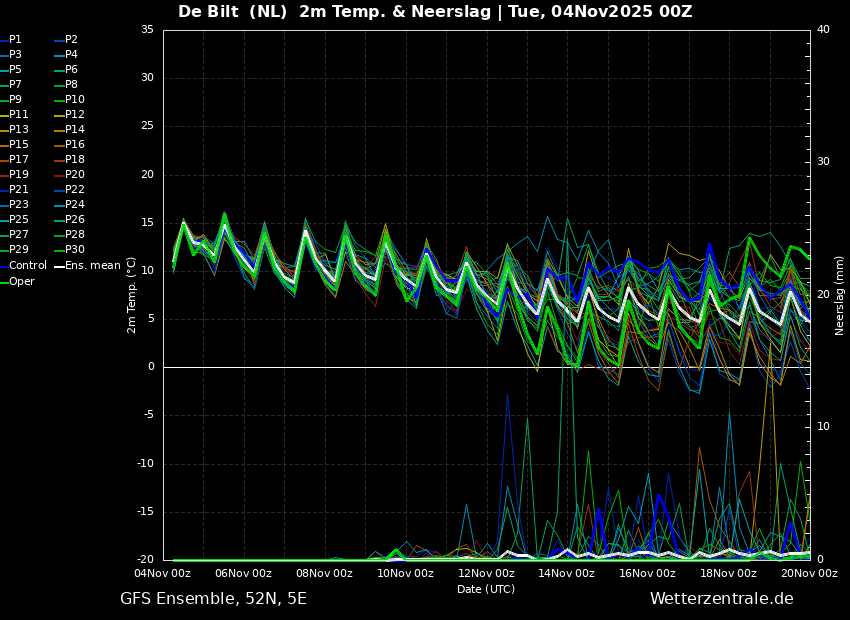Click the 40 value on the Neerslag axis
The height and width of the screenshot is (620, 850).
pyautogui.click(x=823, y=30)
